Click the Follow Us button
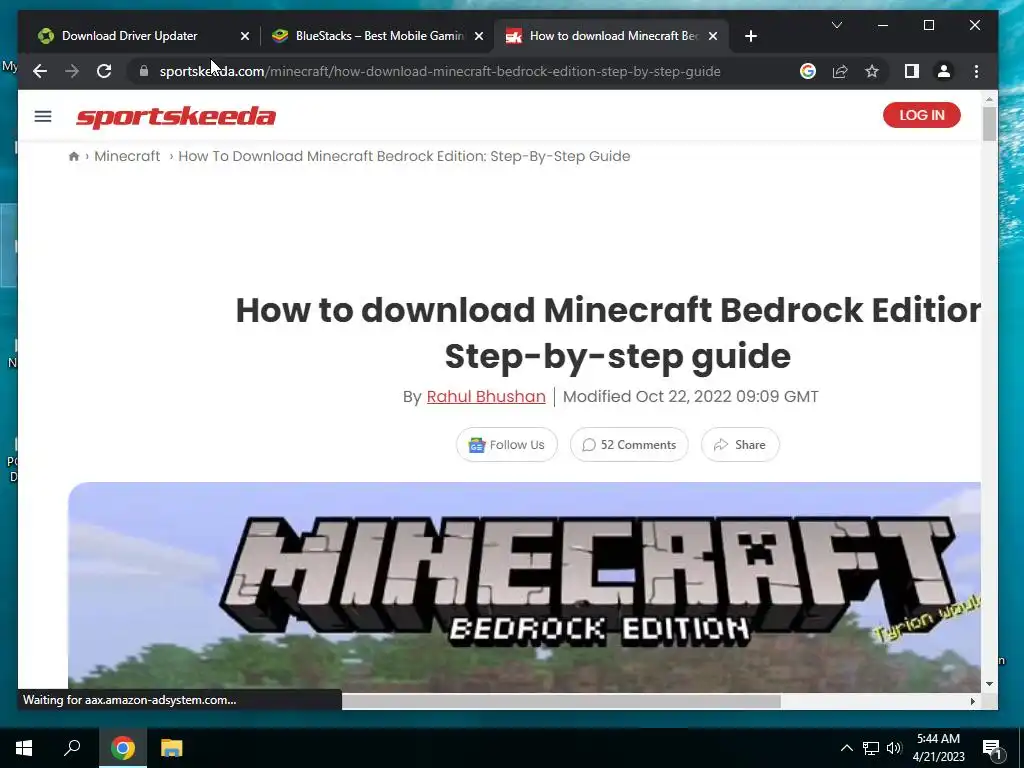Image resolution: width=1024 pixels, height=768 pixels. pos(507,445)
